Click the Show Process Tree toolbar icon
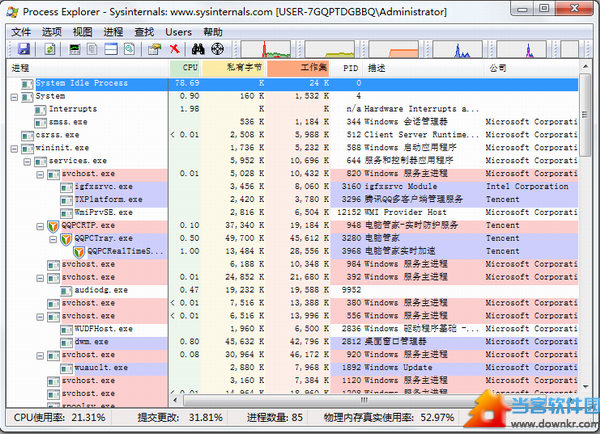600x434 pixels. 92,49
